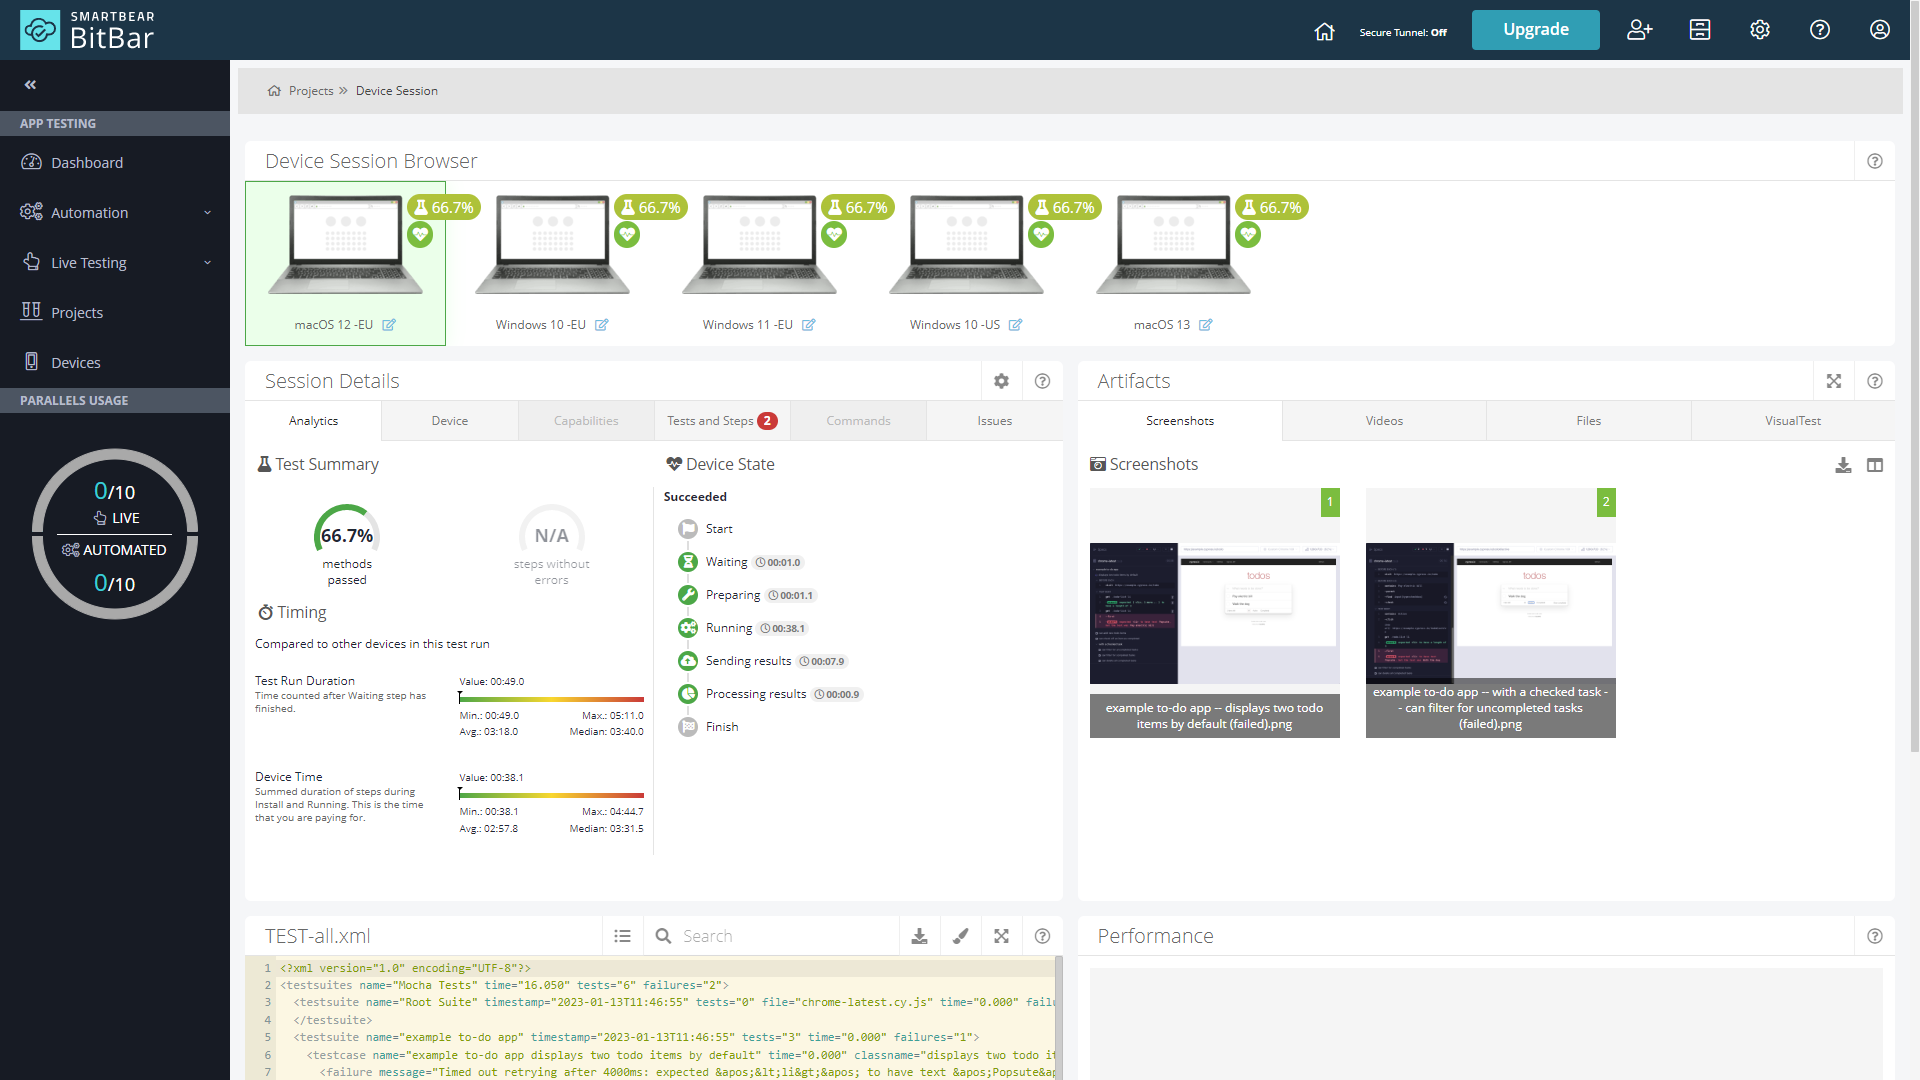Toggle screenshots side-by-side view
The image size is (1920, 1080).
[x=1875, y=465]
